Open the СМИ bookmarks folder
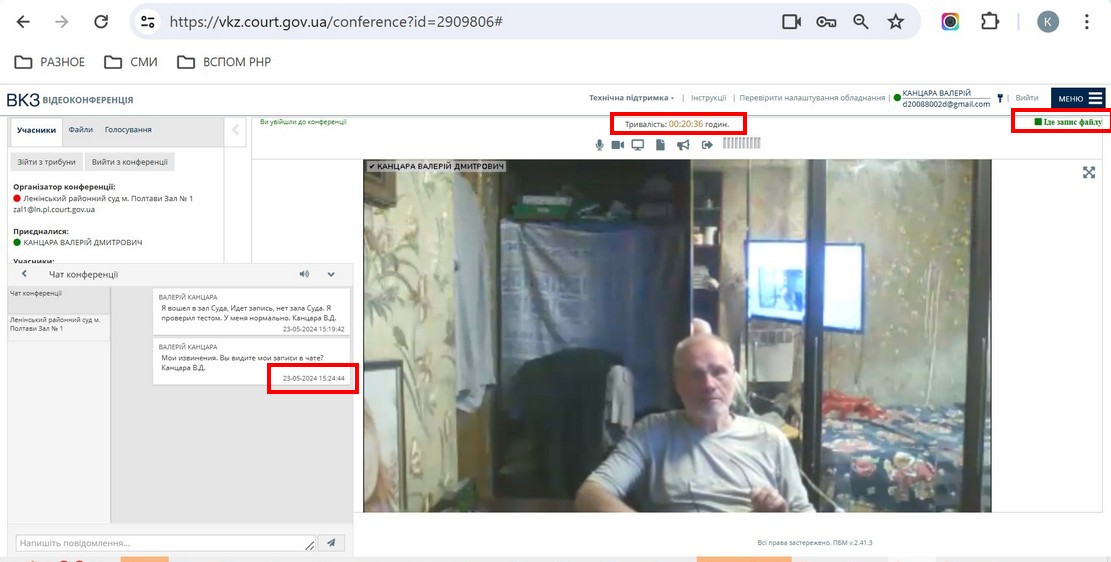 pos(131,62)
